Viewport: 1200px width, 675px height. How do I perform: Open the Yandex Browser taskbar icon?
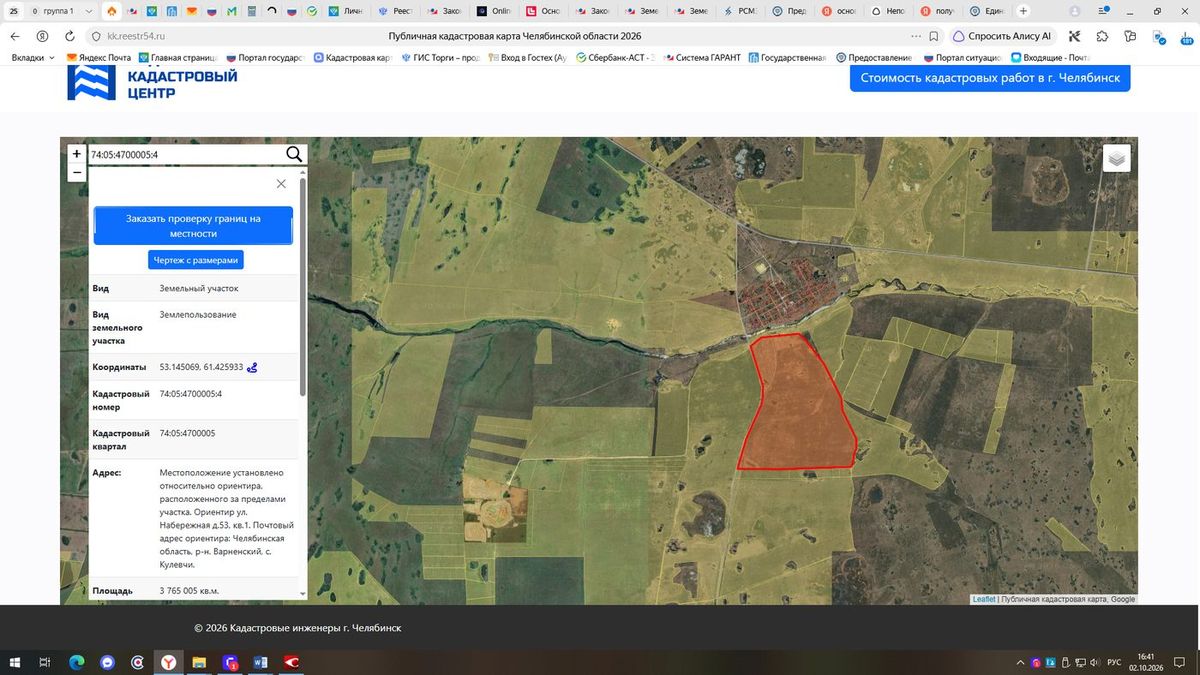[169, 662]
